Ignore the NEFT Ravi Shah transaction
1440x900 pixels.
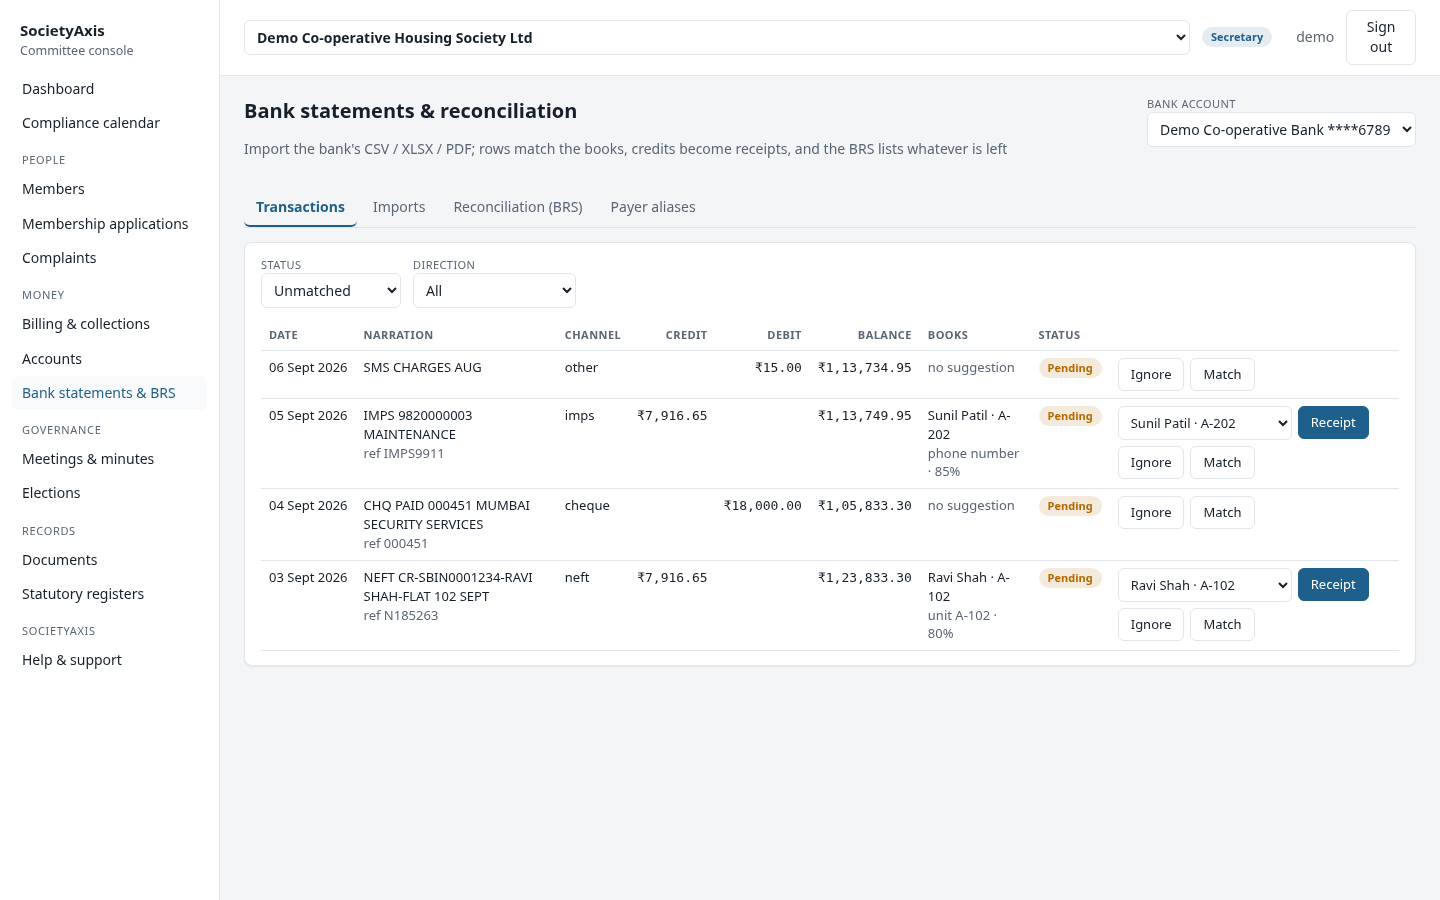(1151, 625)
